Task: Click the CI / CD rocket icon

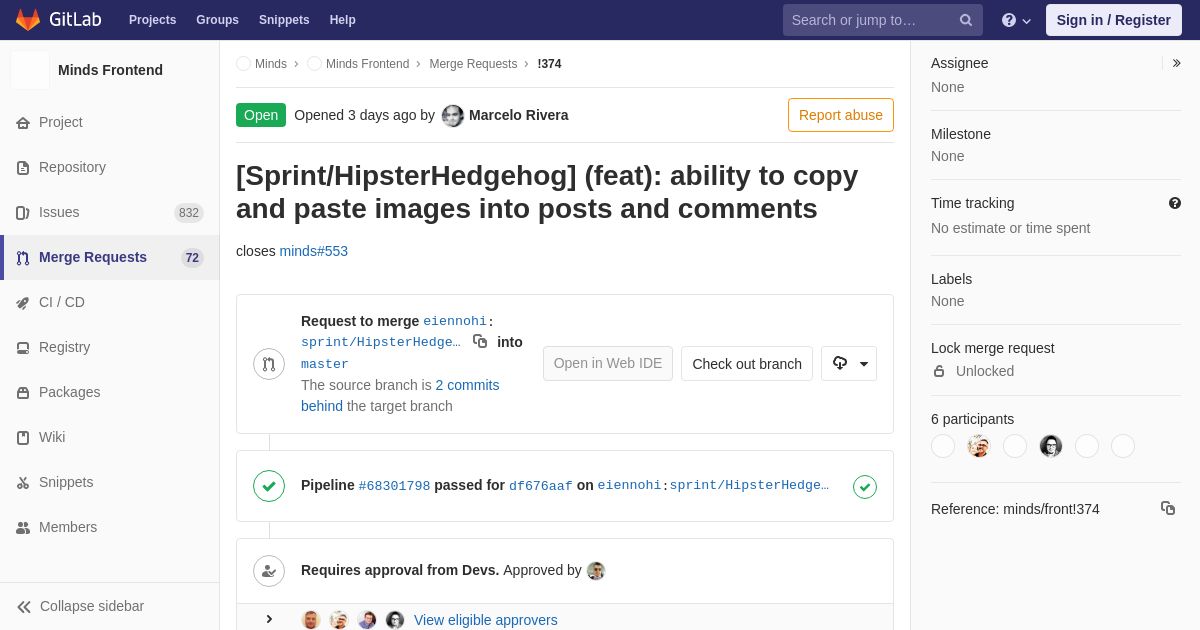Action: pyautogui.click(x=23, y=303)
